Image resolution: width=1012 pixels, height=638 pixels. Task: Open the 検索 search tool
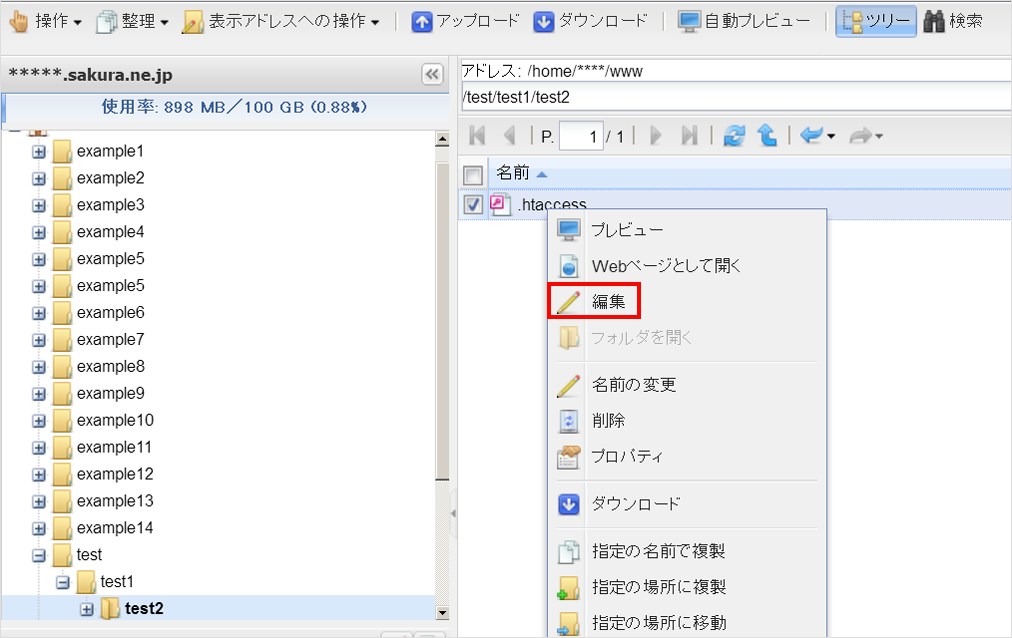(x=953, y=21)
